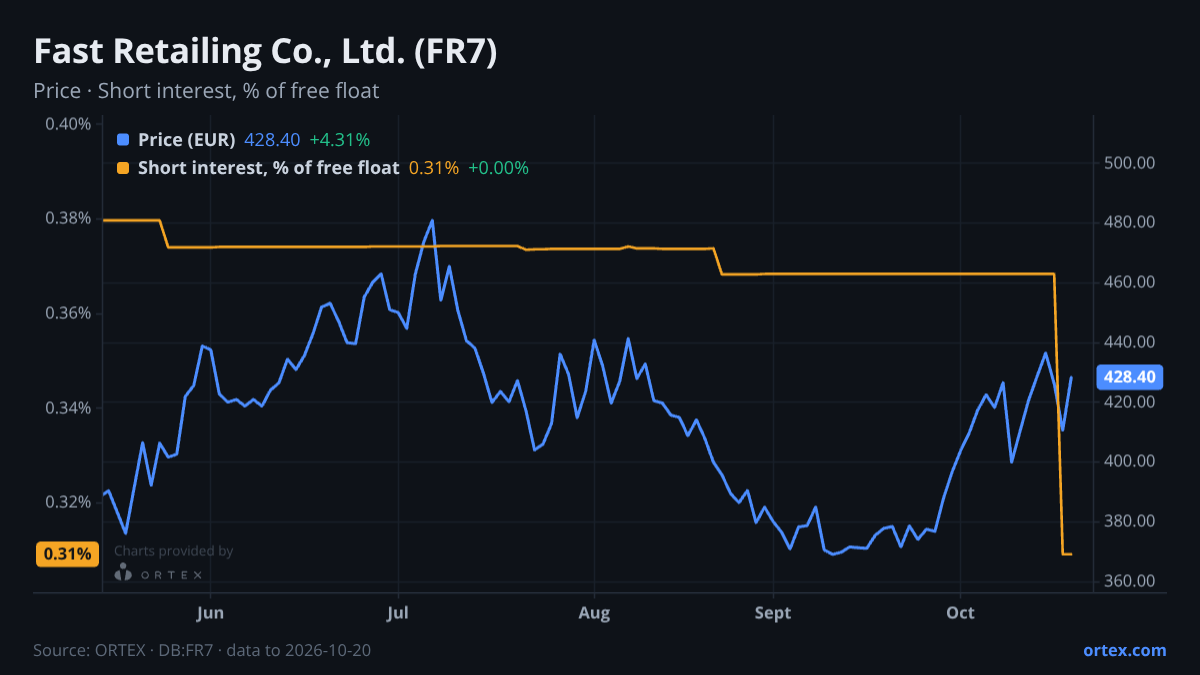Click the 500.00 right axis label

(1130, 163)
